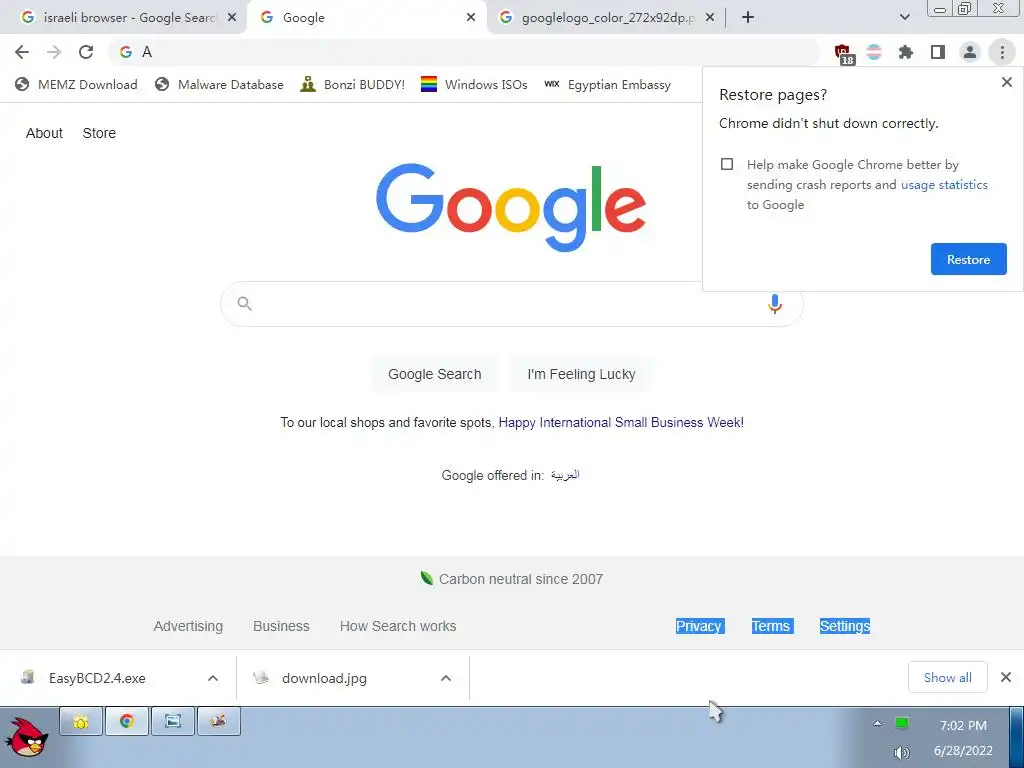1024x768 pixels.
Task: Go back with the browser back arrow
Action: pyautogui.click(x=22, y=52)
